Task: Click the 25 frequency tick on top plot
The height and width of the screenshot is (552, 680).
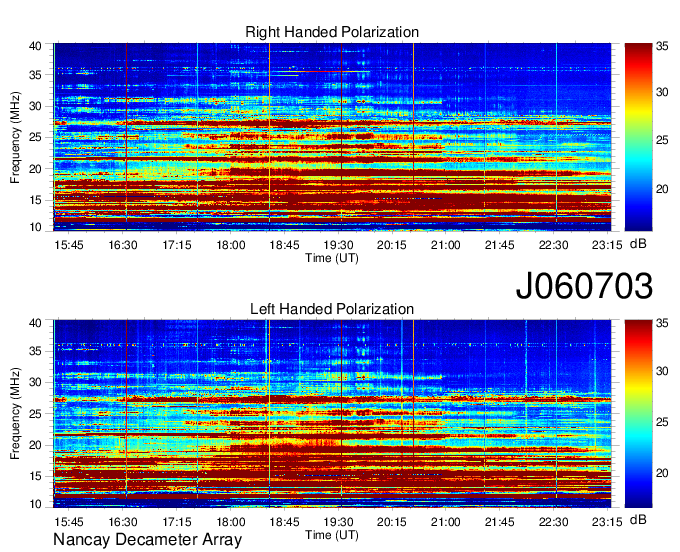Action: (35, 138)
